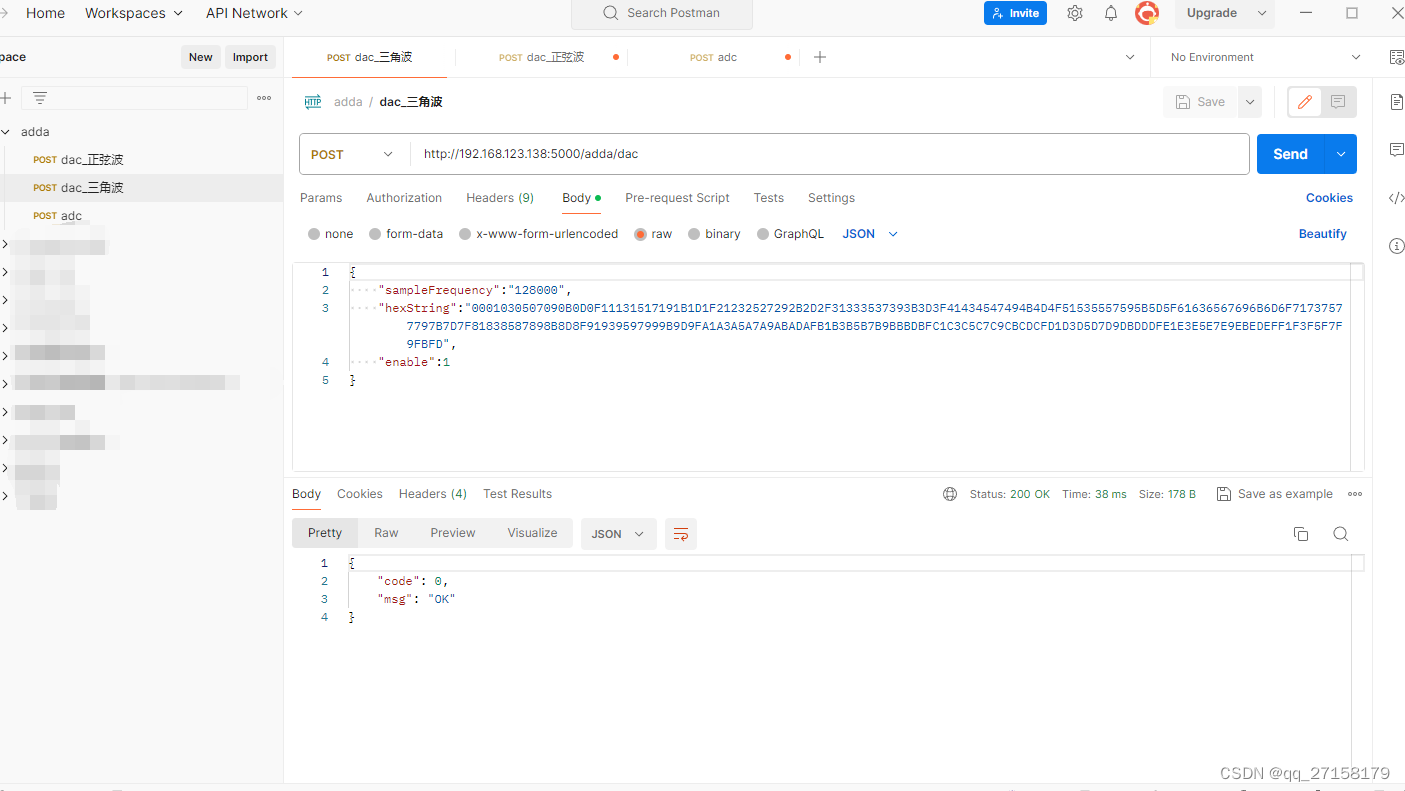This screenshot has width=1405, height=791.
Task: Copy the response body to clipboard
Action: point(1301,533)
